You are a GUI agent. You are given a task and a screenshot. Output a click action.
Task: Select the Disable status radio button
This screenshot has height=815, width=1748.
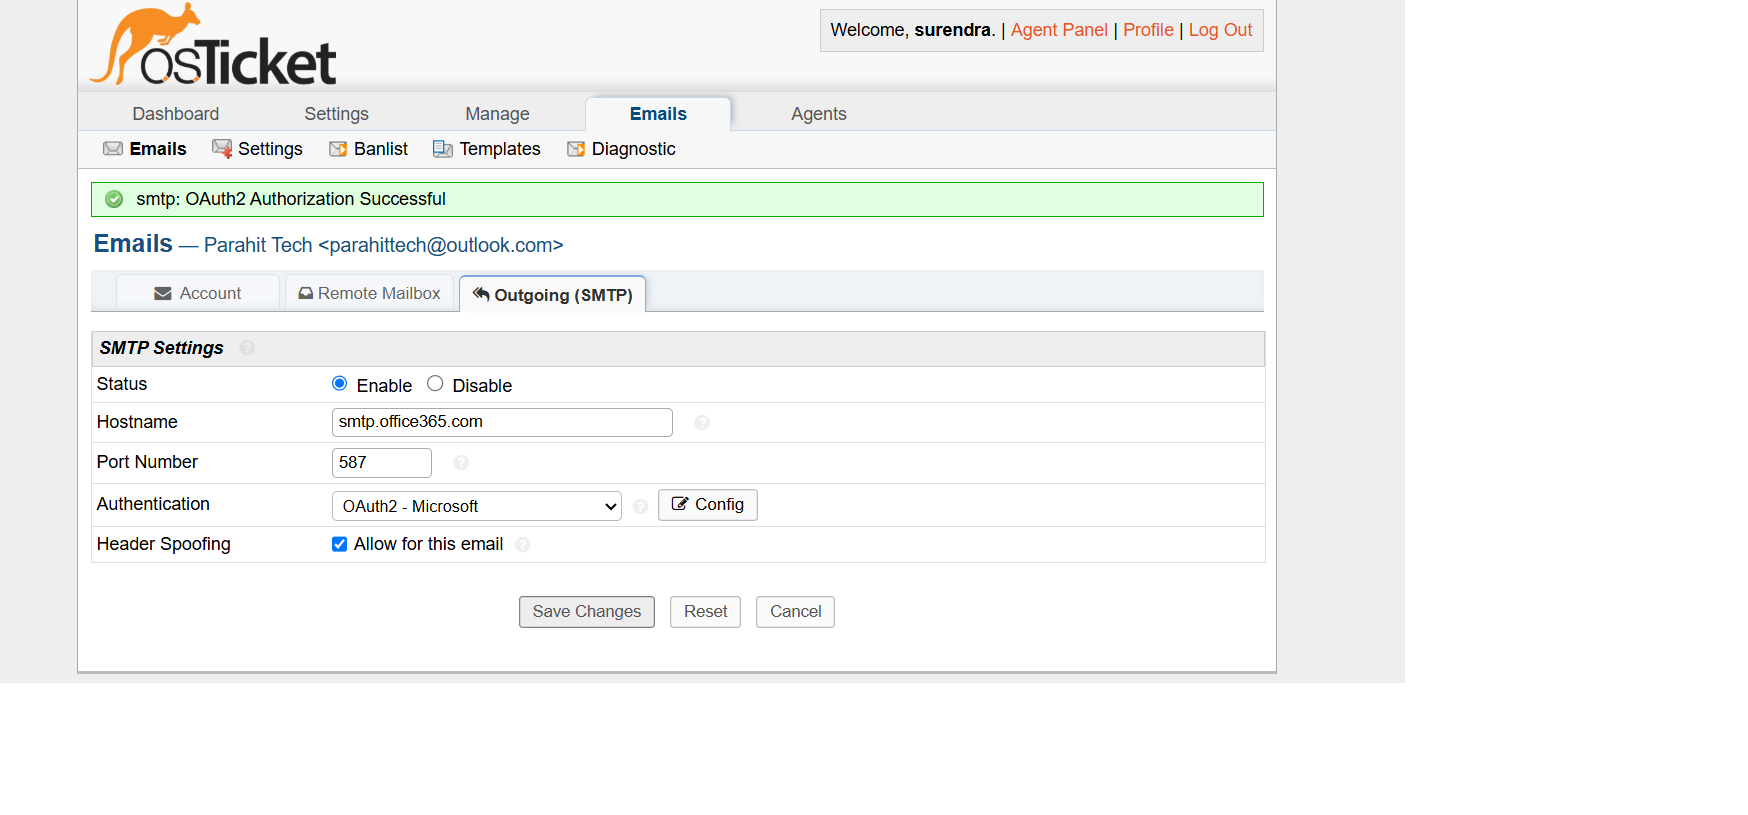tap(435, 384)
